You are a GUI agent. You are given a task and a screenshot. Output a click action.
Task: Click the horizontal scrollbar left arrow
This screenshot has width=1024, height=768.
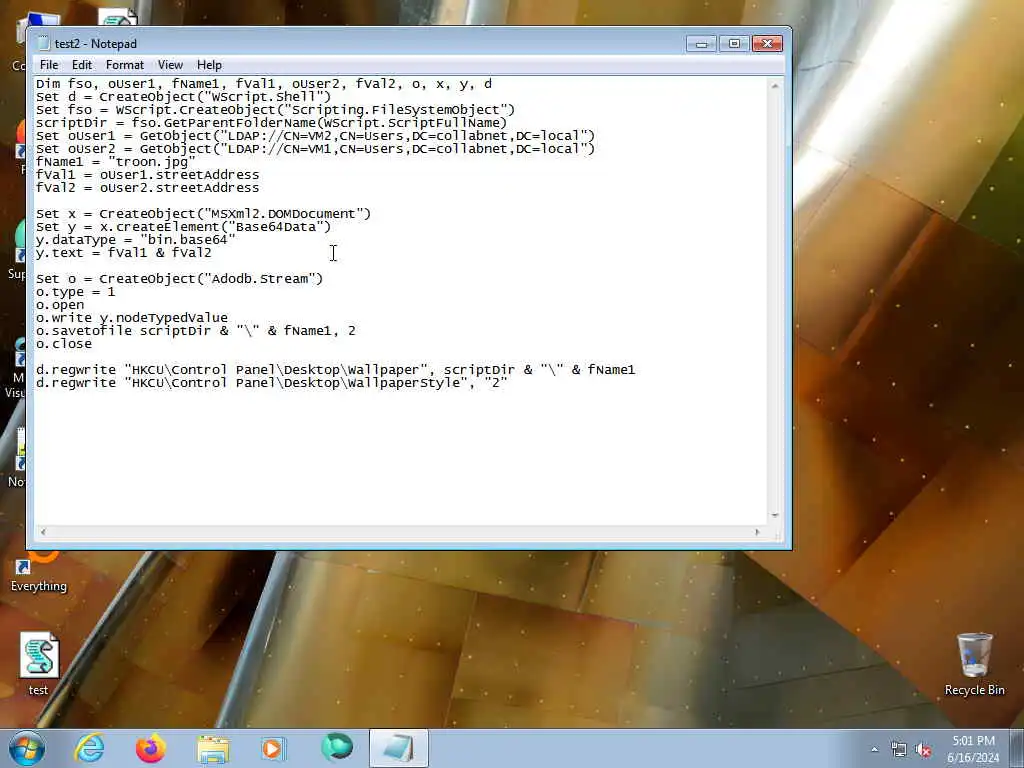point(43,532)
